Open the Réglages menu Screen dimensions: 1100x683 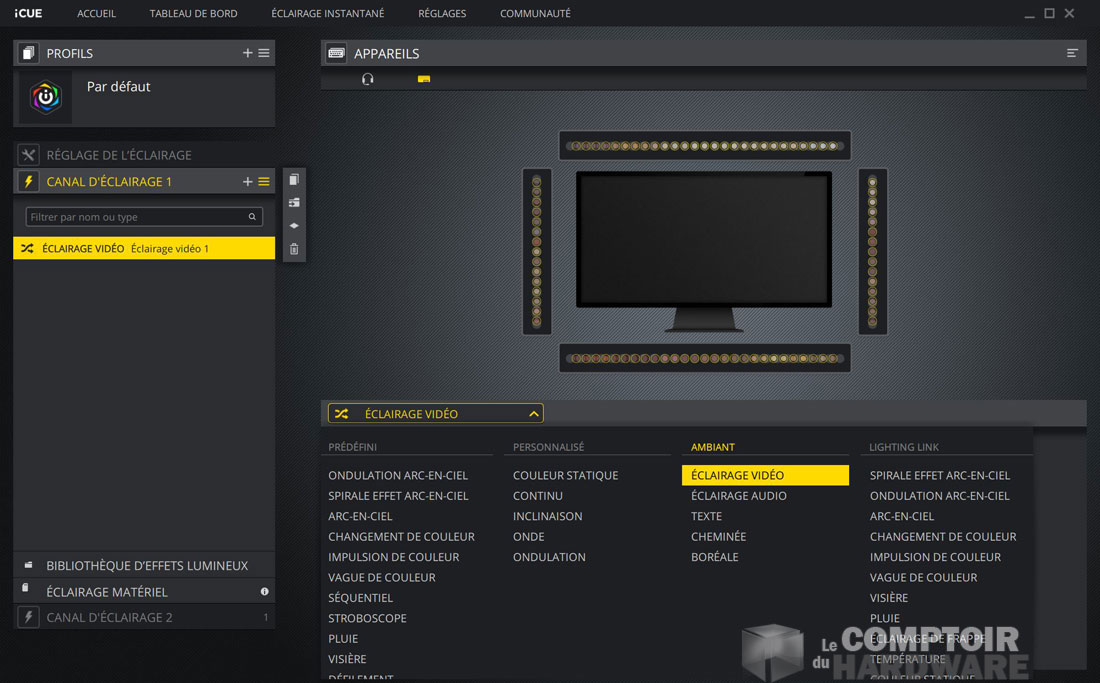tap(442, 14)
